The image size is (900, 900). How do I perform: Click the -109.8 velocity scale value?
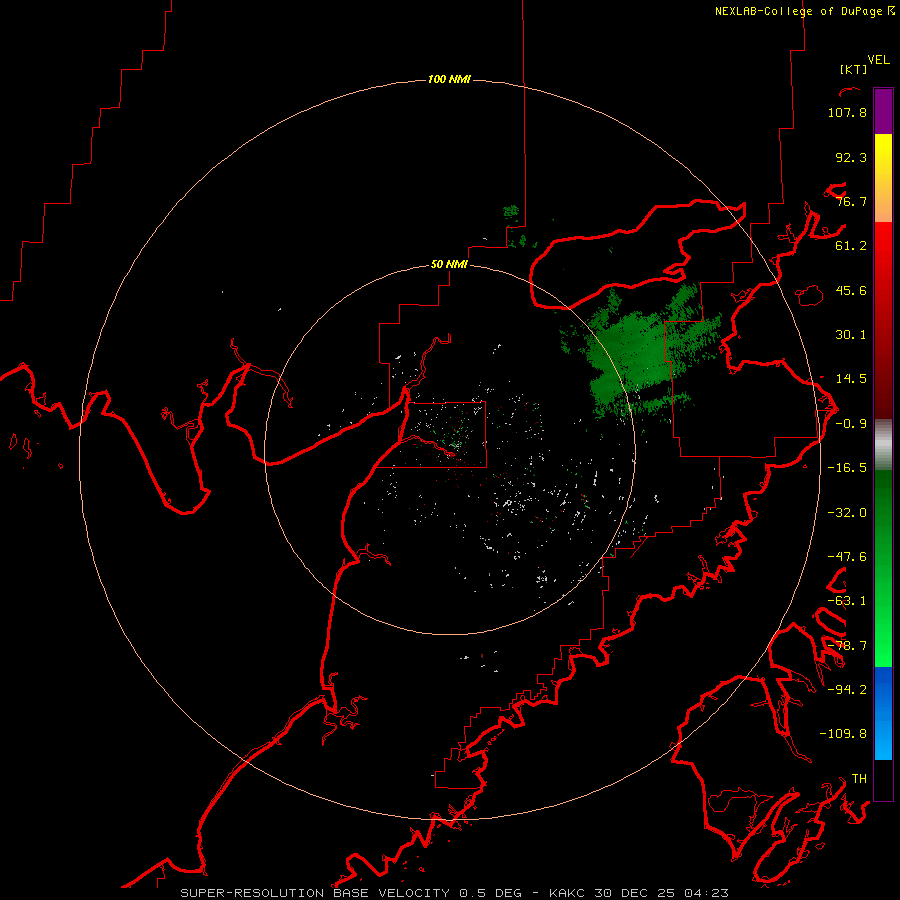pyautogui.click(x=843, y=734)
